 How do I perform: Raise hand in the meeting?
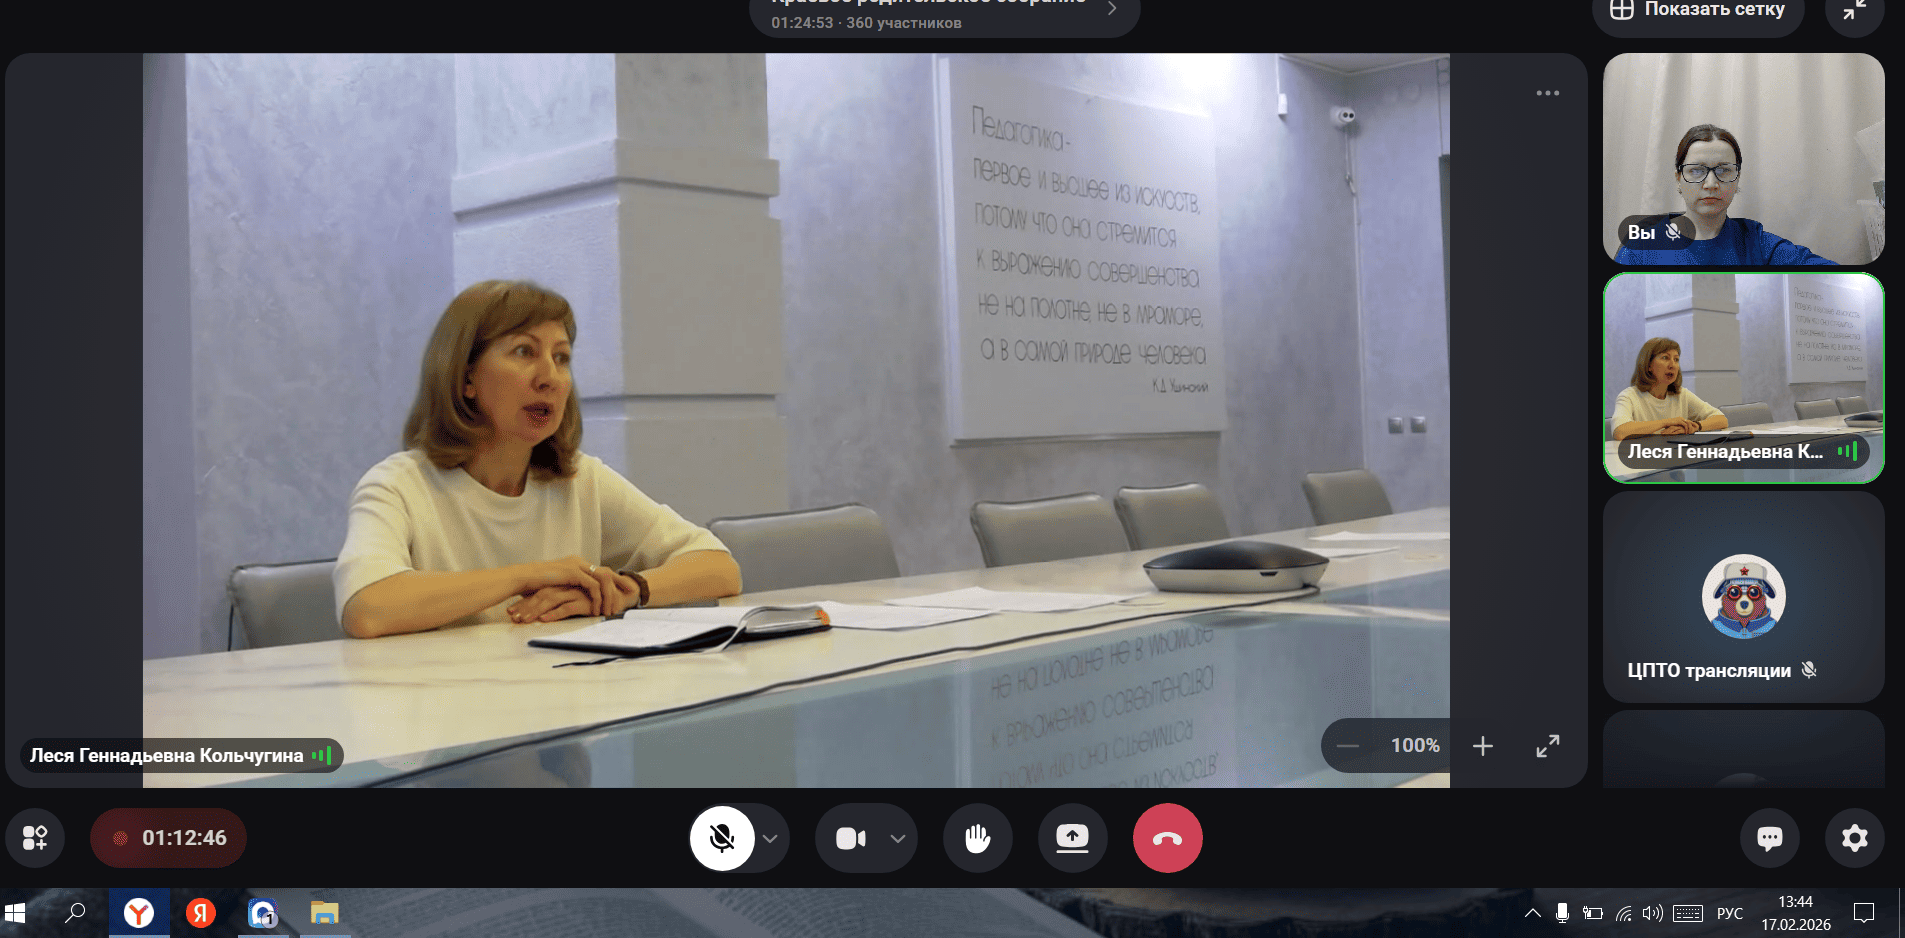click(977, 838)
